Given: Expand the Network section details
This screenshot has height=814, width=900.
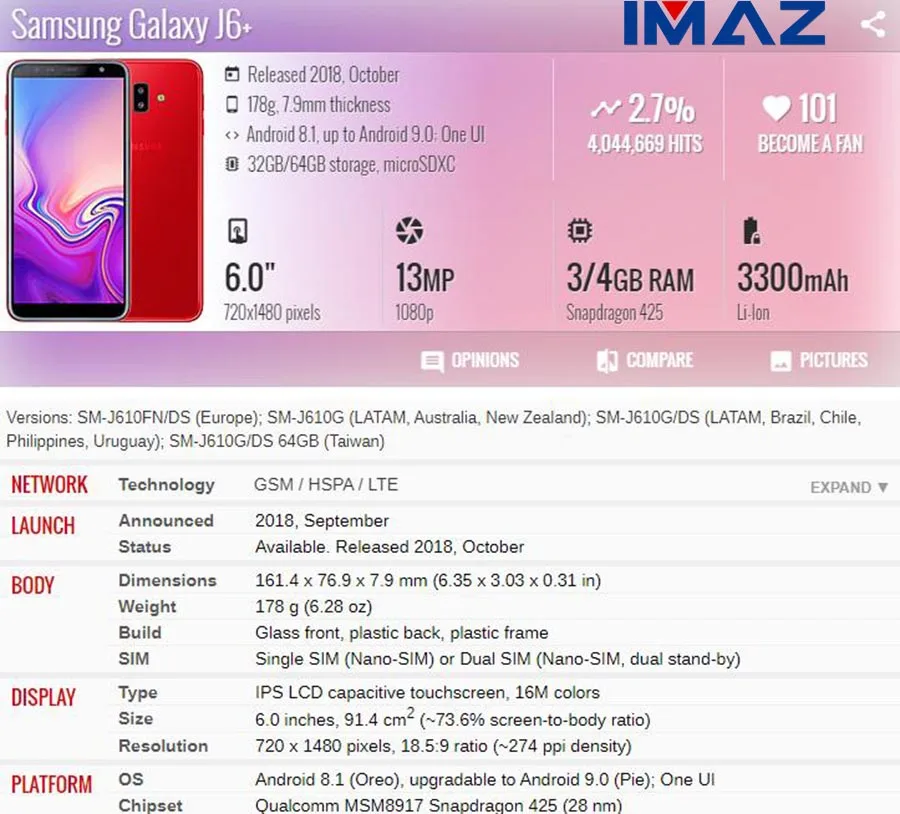Looking at the screenshot, I should pyautogui.click(x=849, y=487).
